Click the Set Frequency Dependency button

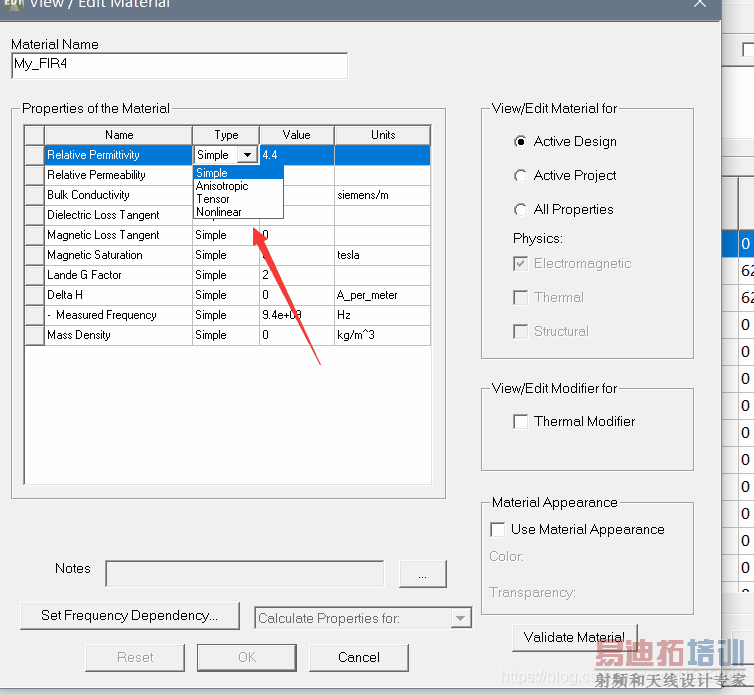pos(130,616)
